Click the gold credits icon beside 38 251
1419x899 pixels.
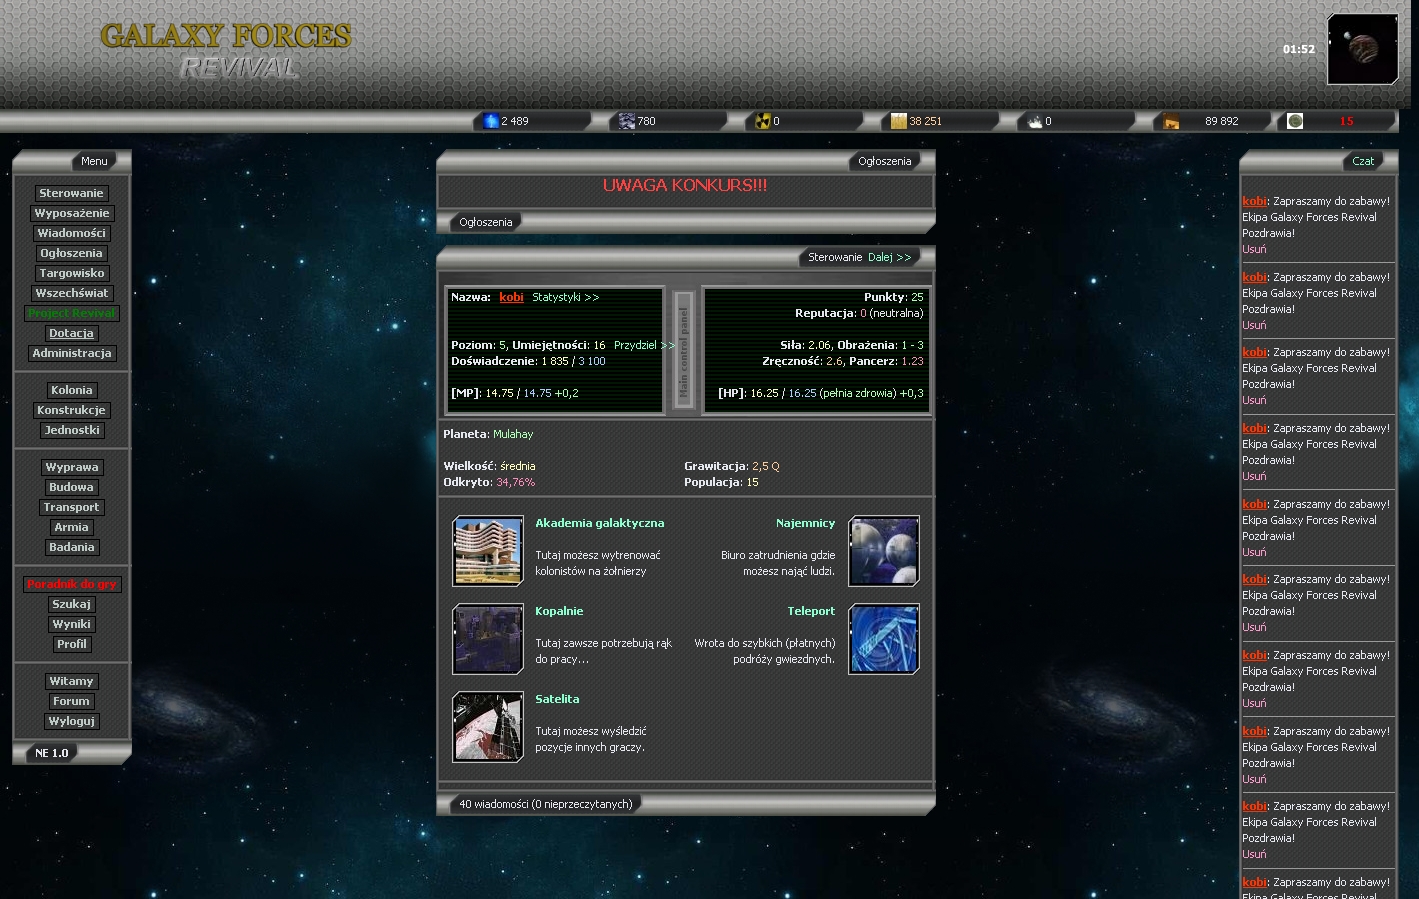click(x=899, y=121)
